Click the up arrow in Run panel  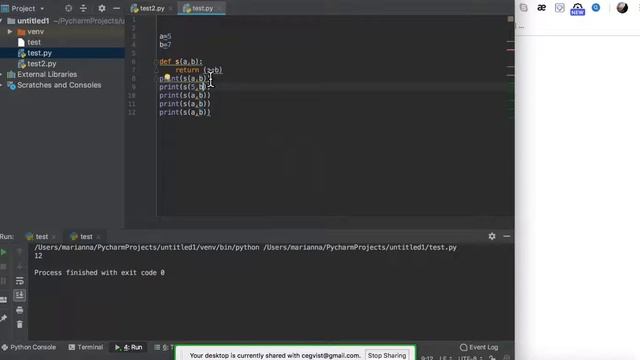19,252
